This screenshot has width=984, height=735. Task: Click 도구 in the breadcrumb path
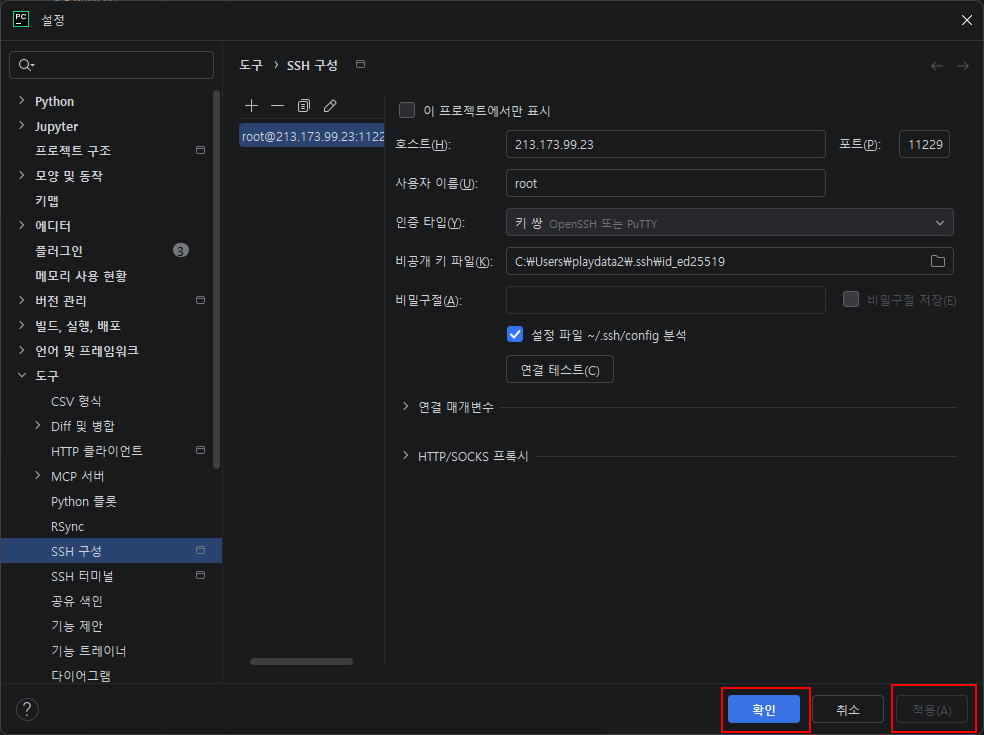coord(251,65)
